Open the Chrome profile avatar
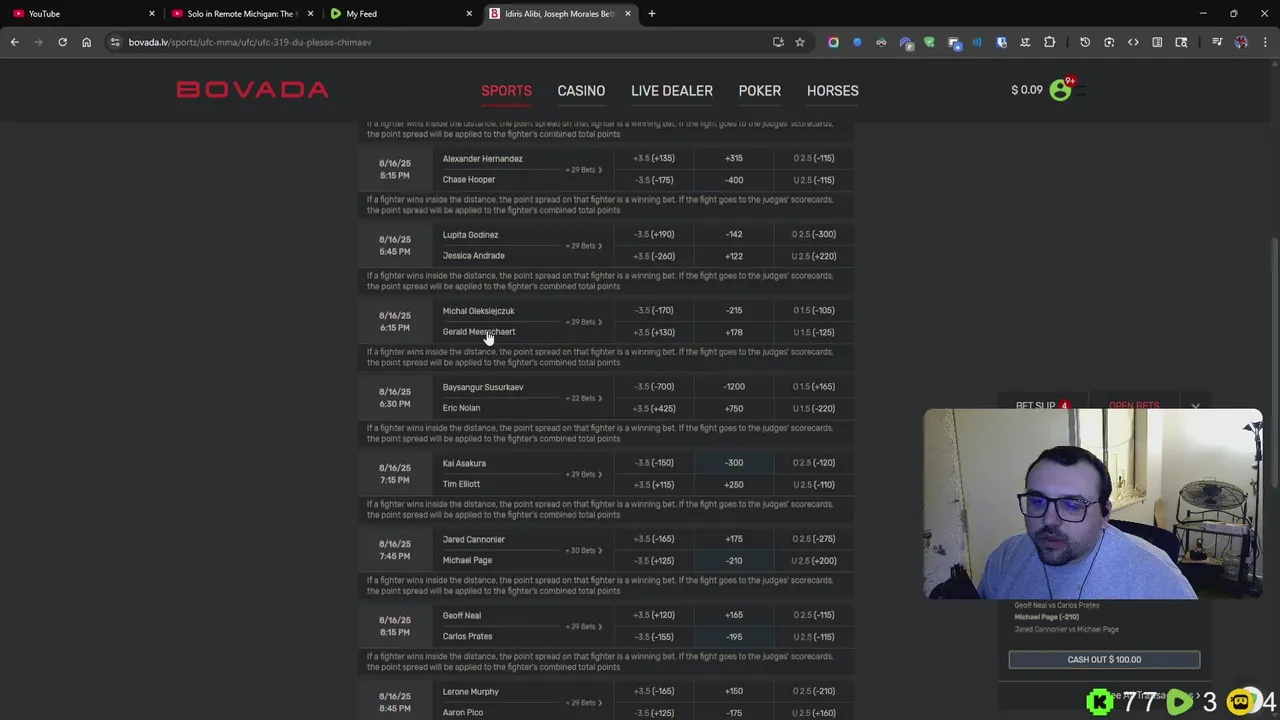Image resolution: width=1280 pixels, height=720 pixels. coord(1241,42)
